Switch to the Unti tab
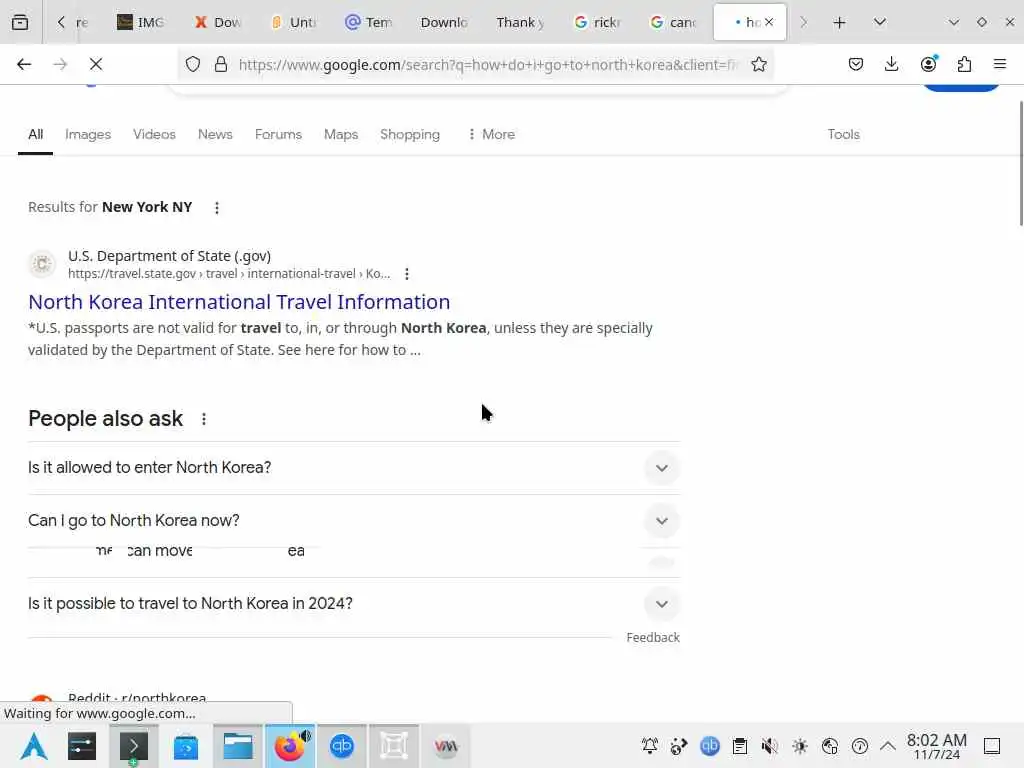Viewport: 1024px width, 768px height. click(293, 22)
